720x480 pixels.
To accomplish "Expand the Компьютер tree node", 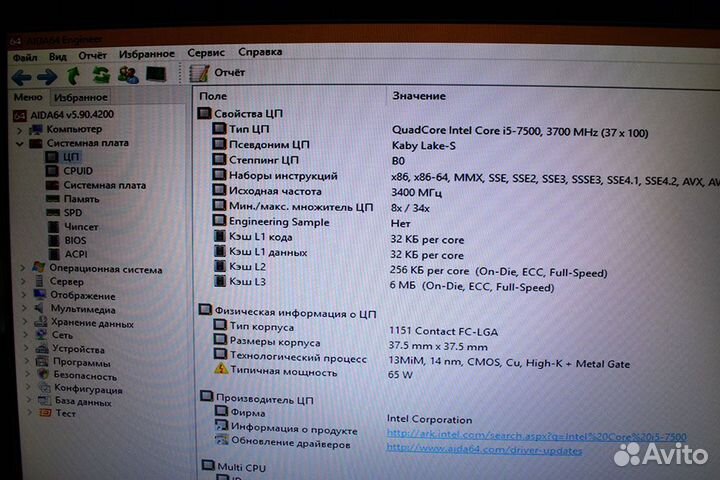I will pos(20,131).
